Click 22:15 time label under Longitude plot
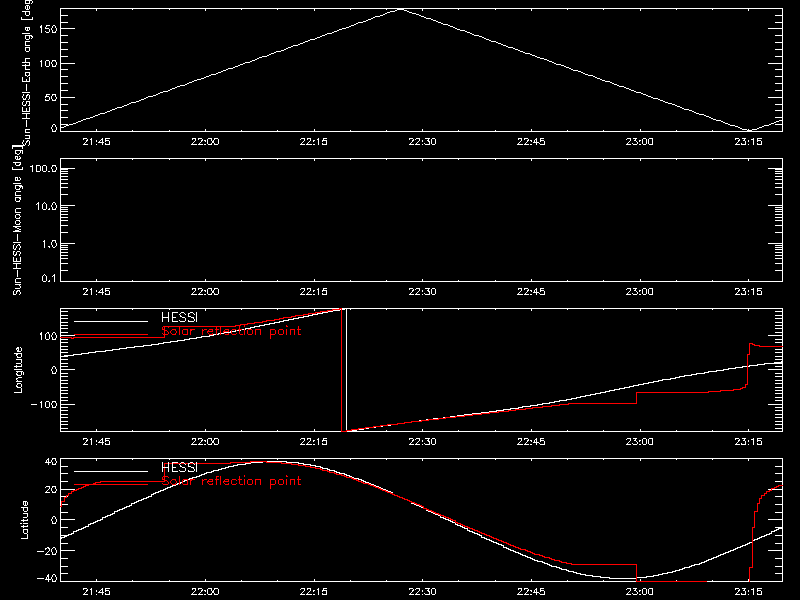 point(314,442)
